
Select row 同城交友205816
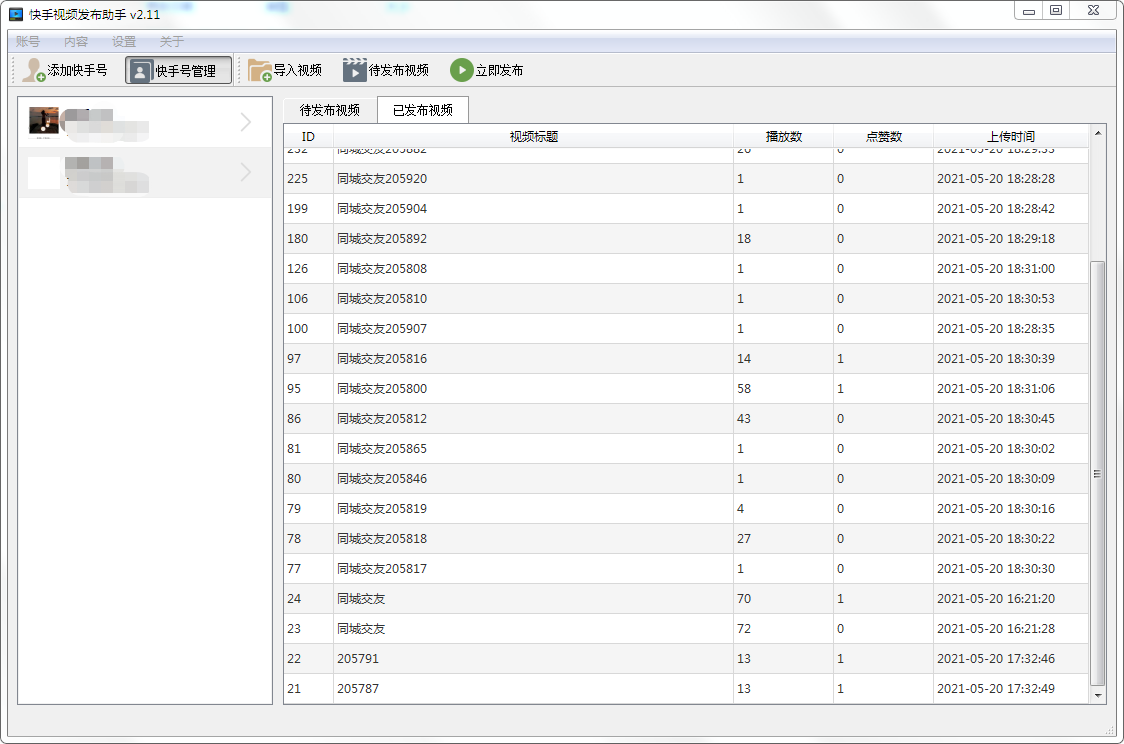[686, 358]
